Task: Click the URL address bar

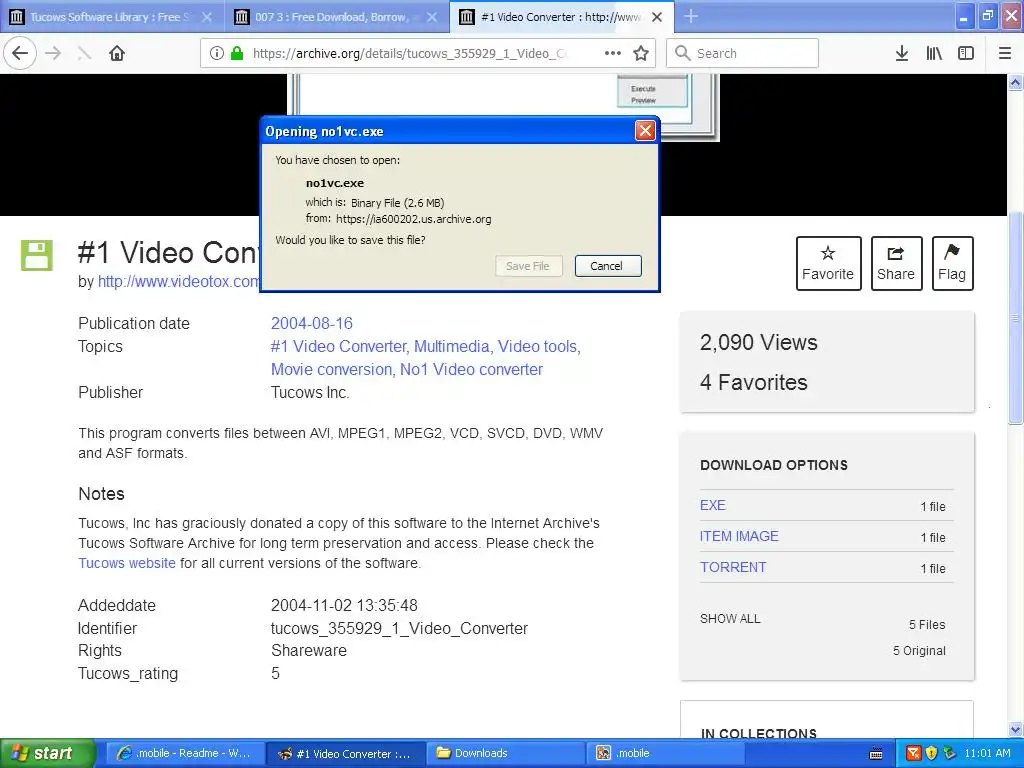Action: click(427, 54)
